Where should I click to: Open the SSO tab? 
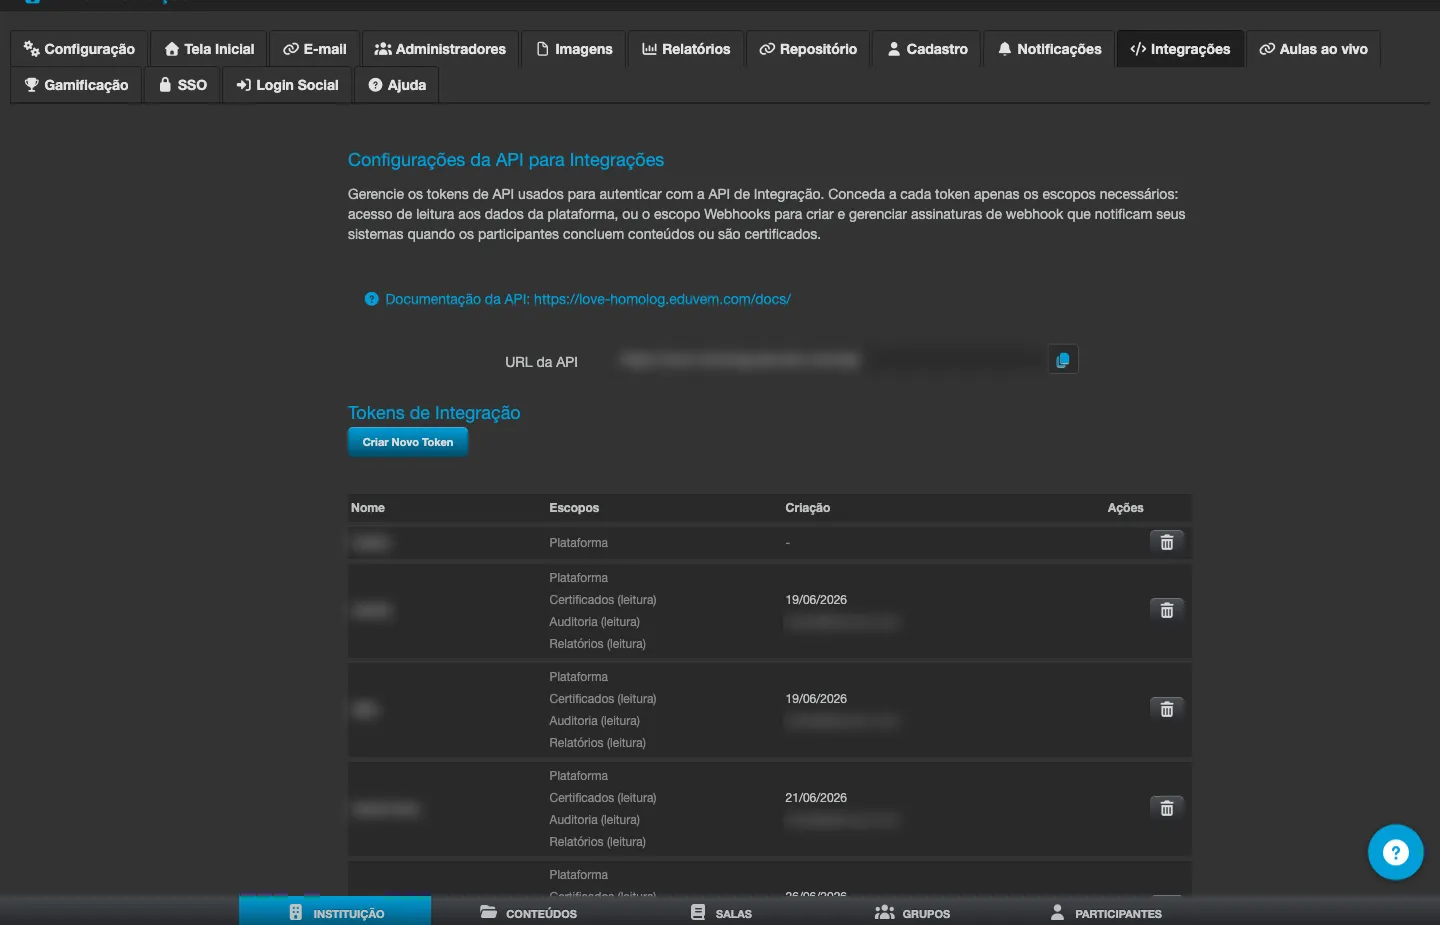pyautogui.click(x=183, y=85)
